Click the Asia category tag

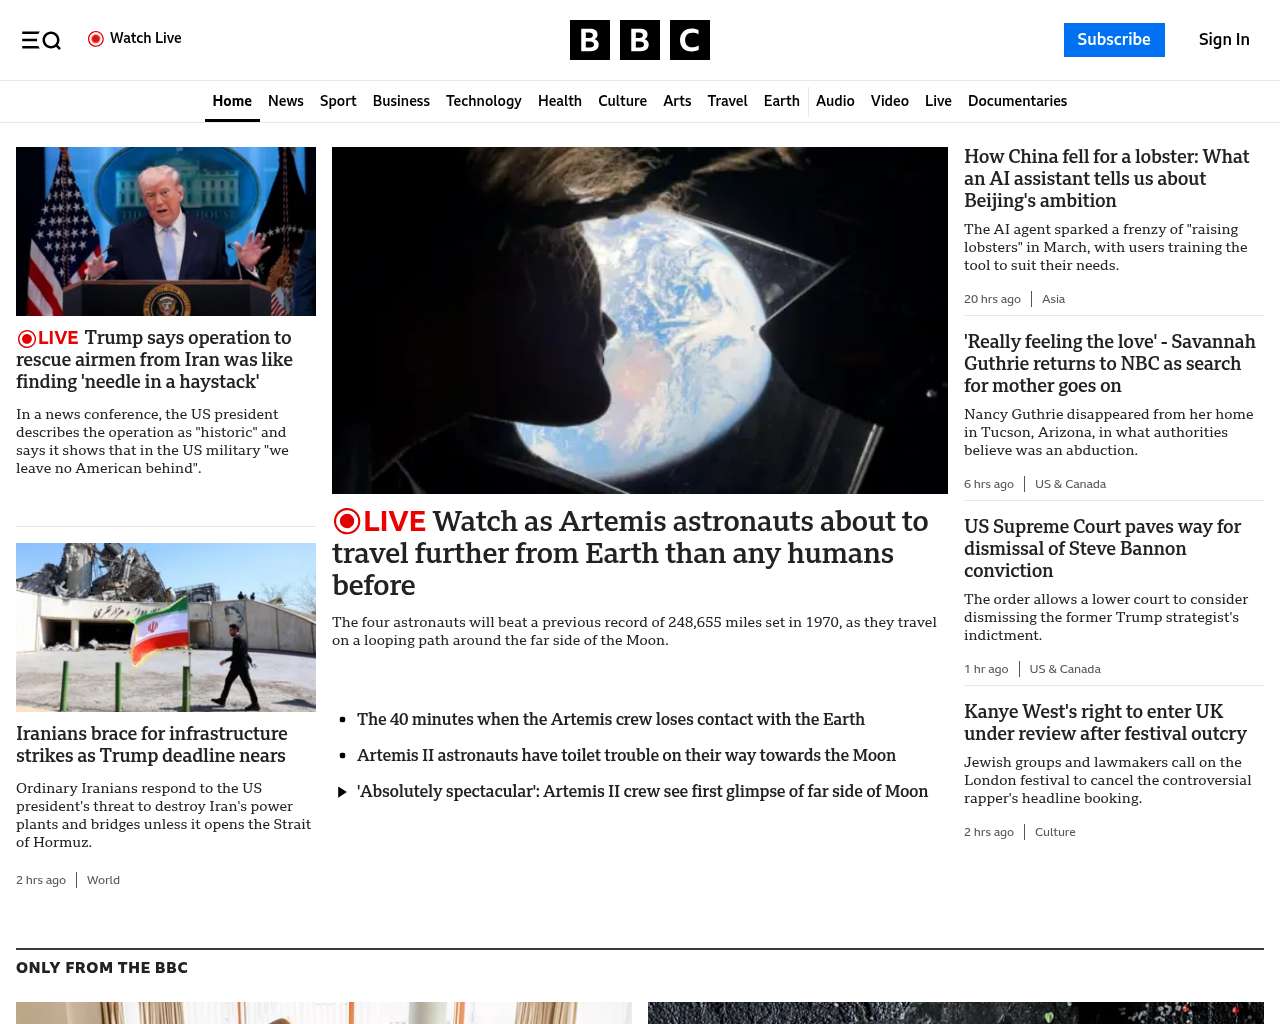click(x=1053, y=299)
